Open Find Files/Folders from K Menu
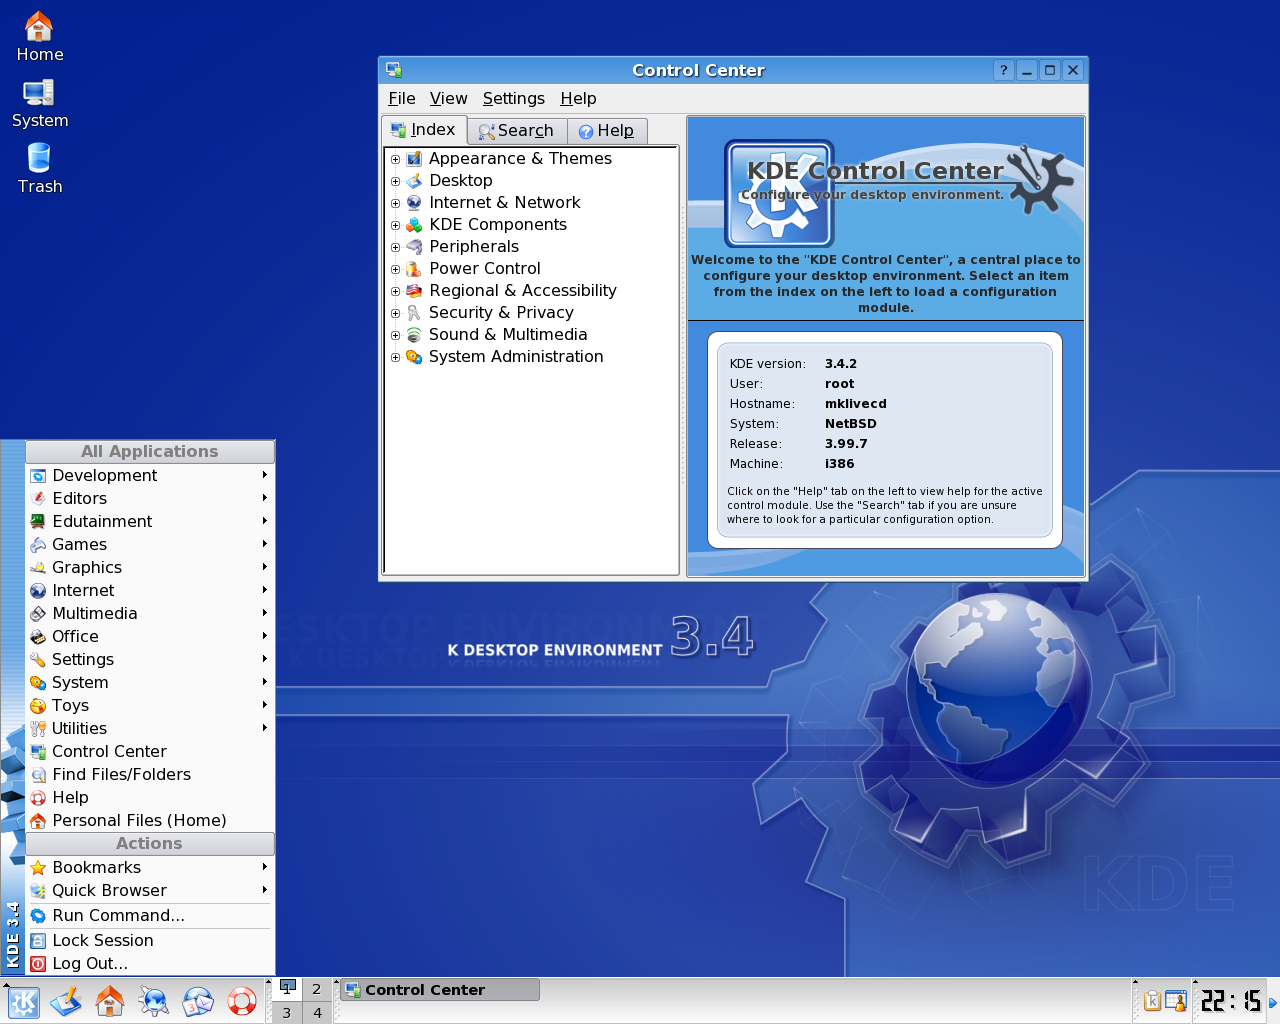 (x=150, y=774)
